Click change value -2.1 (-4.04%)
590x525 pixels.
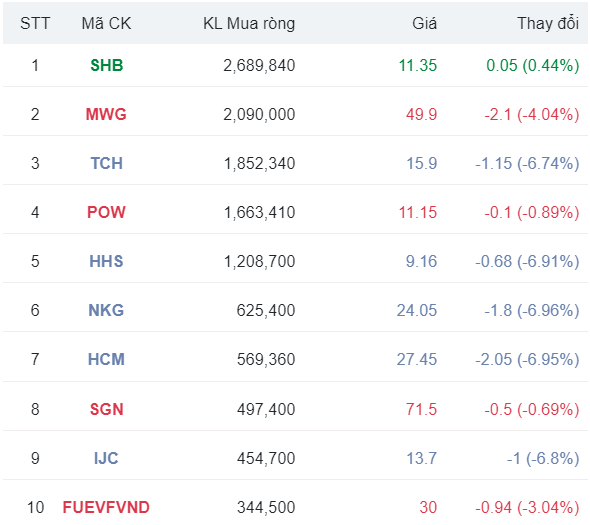(532, 114)
